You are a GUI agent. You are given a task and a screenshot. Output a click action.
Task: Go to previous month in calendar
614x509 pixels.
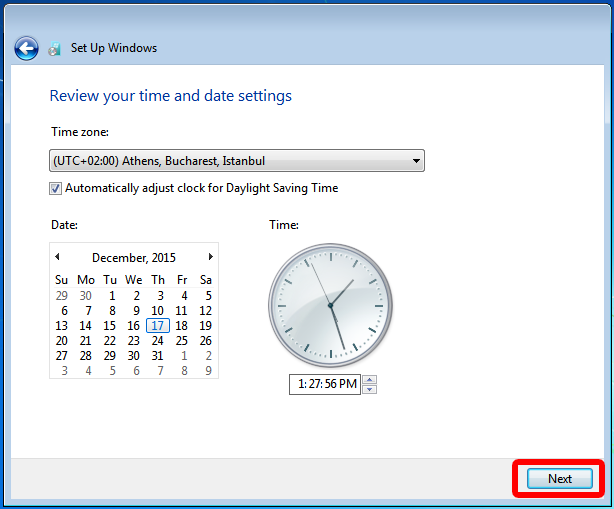(57, 257)
